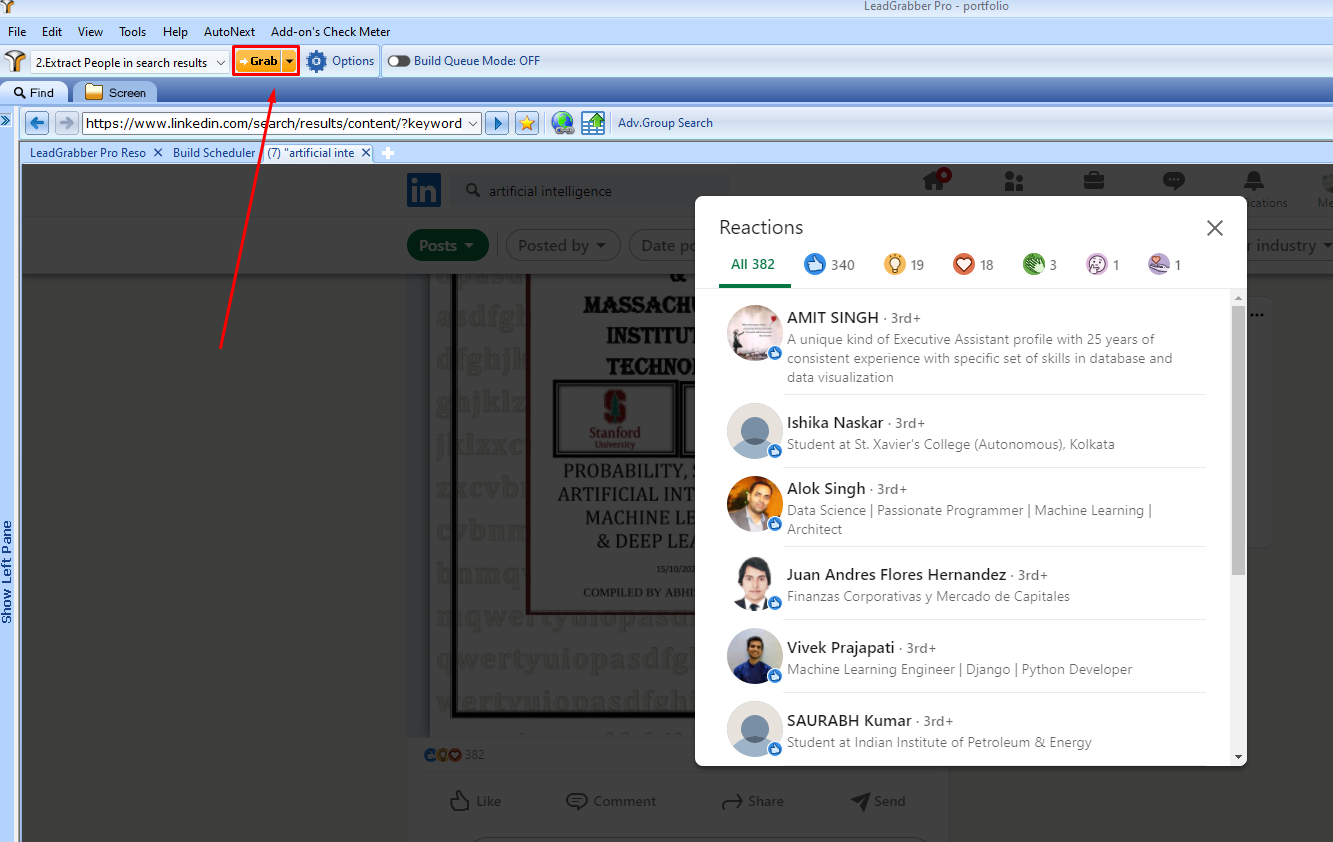Open the Tools menu
The height and width of the screenshot is (842, 1333).
point(133,32)
